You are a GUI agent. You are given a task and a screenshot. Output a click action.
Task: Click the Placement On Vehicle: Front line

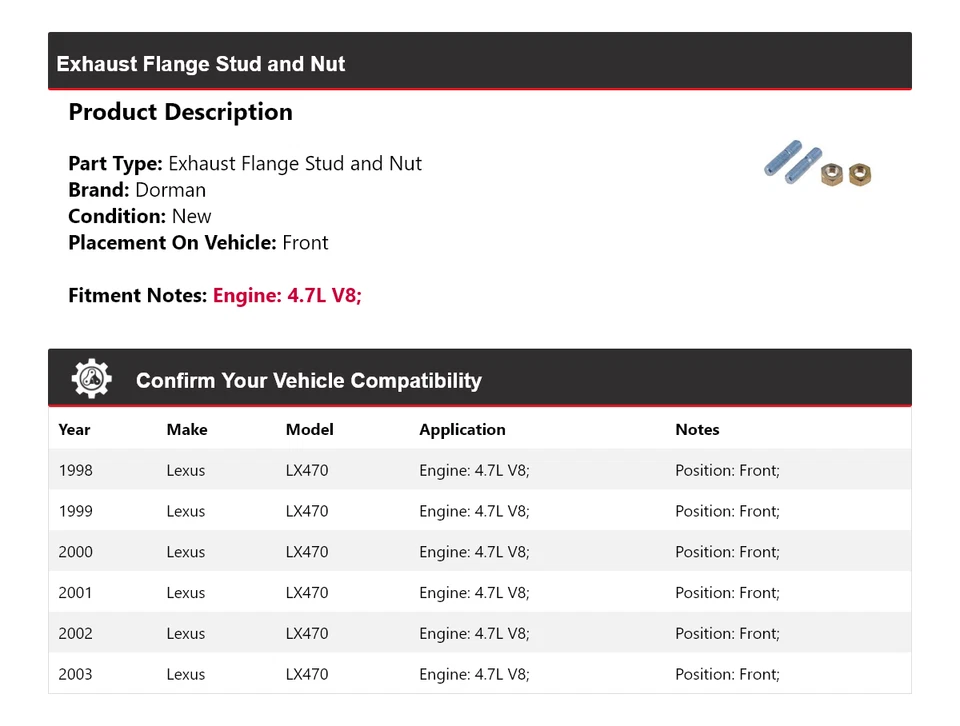[198, 242]
